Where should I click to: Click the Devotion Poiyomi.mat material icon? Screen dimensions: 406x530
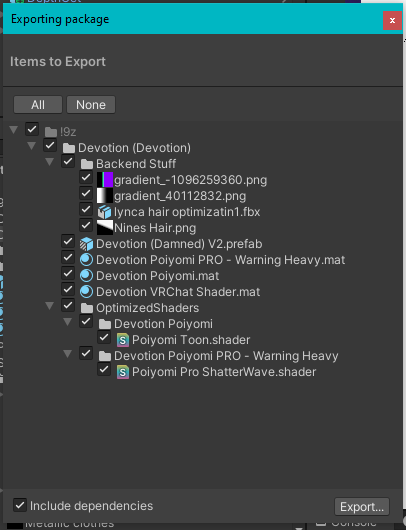coord(86,275)
